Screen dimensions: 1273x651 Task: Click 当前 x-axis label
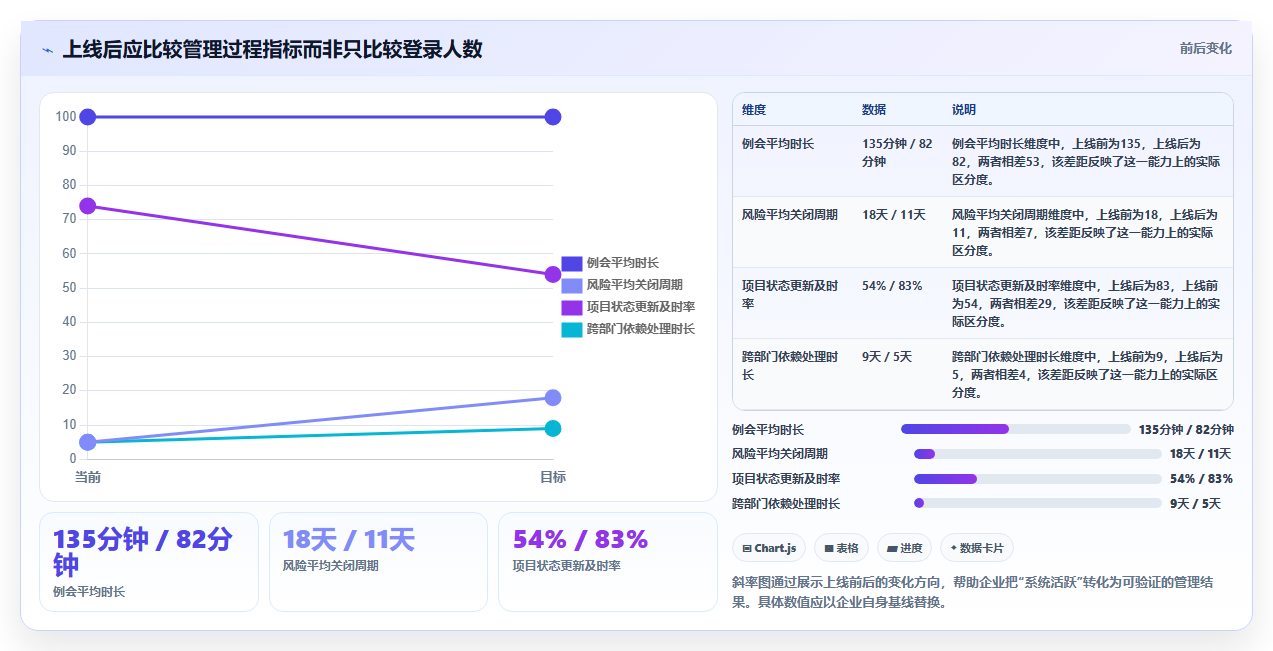[x=87, y=478]
